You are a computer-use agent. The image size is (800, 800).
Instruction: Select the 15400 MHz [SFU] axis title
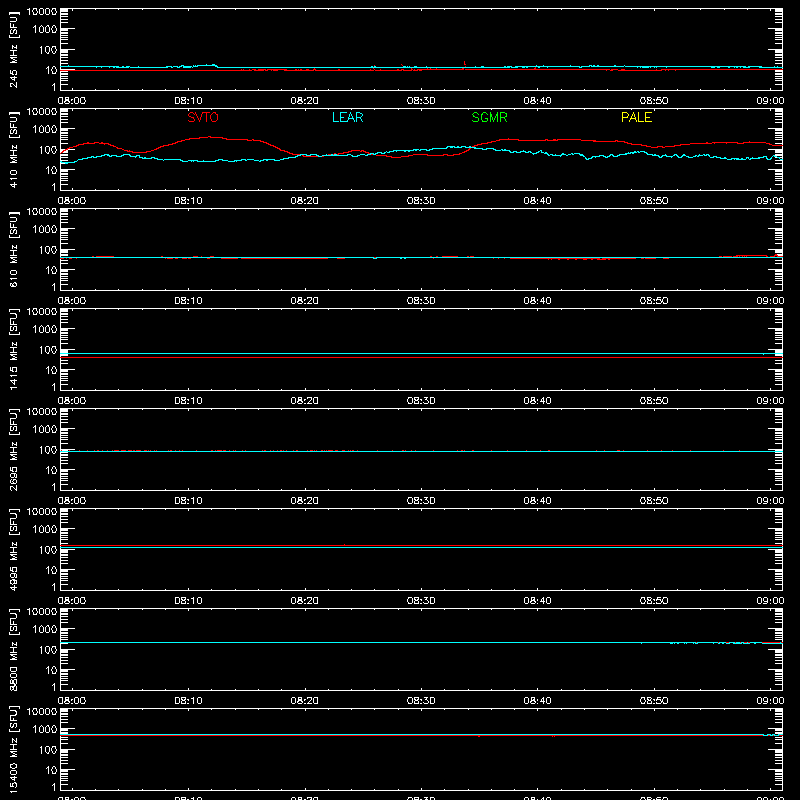(x=13, y=749)
